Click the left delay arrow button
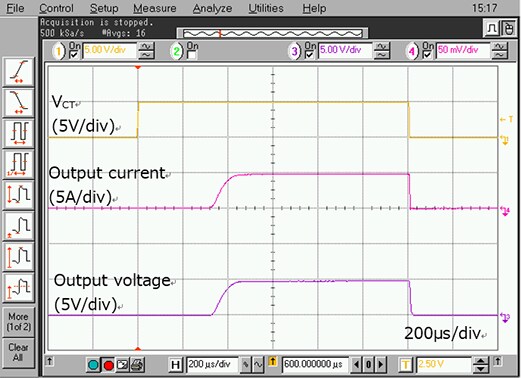The width and height of the screenshot is (521, 378). [x=357, y=365]
